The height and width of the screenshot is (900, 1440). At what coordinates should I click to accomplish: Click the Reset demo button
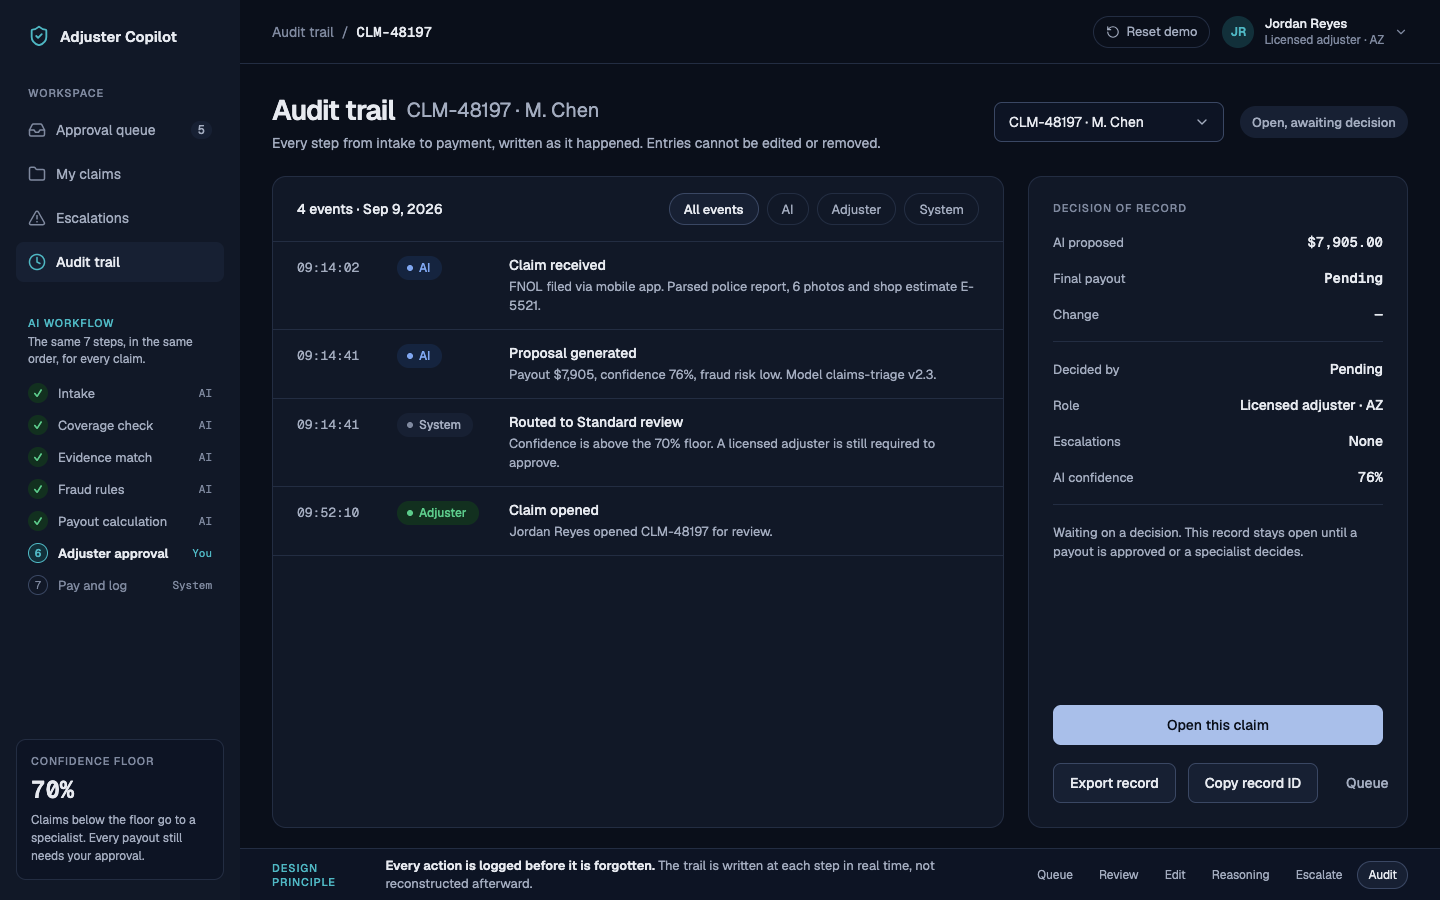pos(1151,32)
